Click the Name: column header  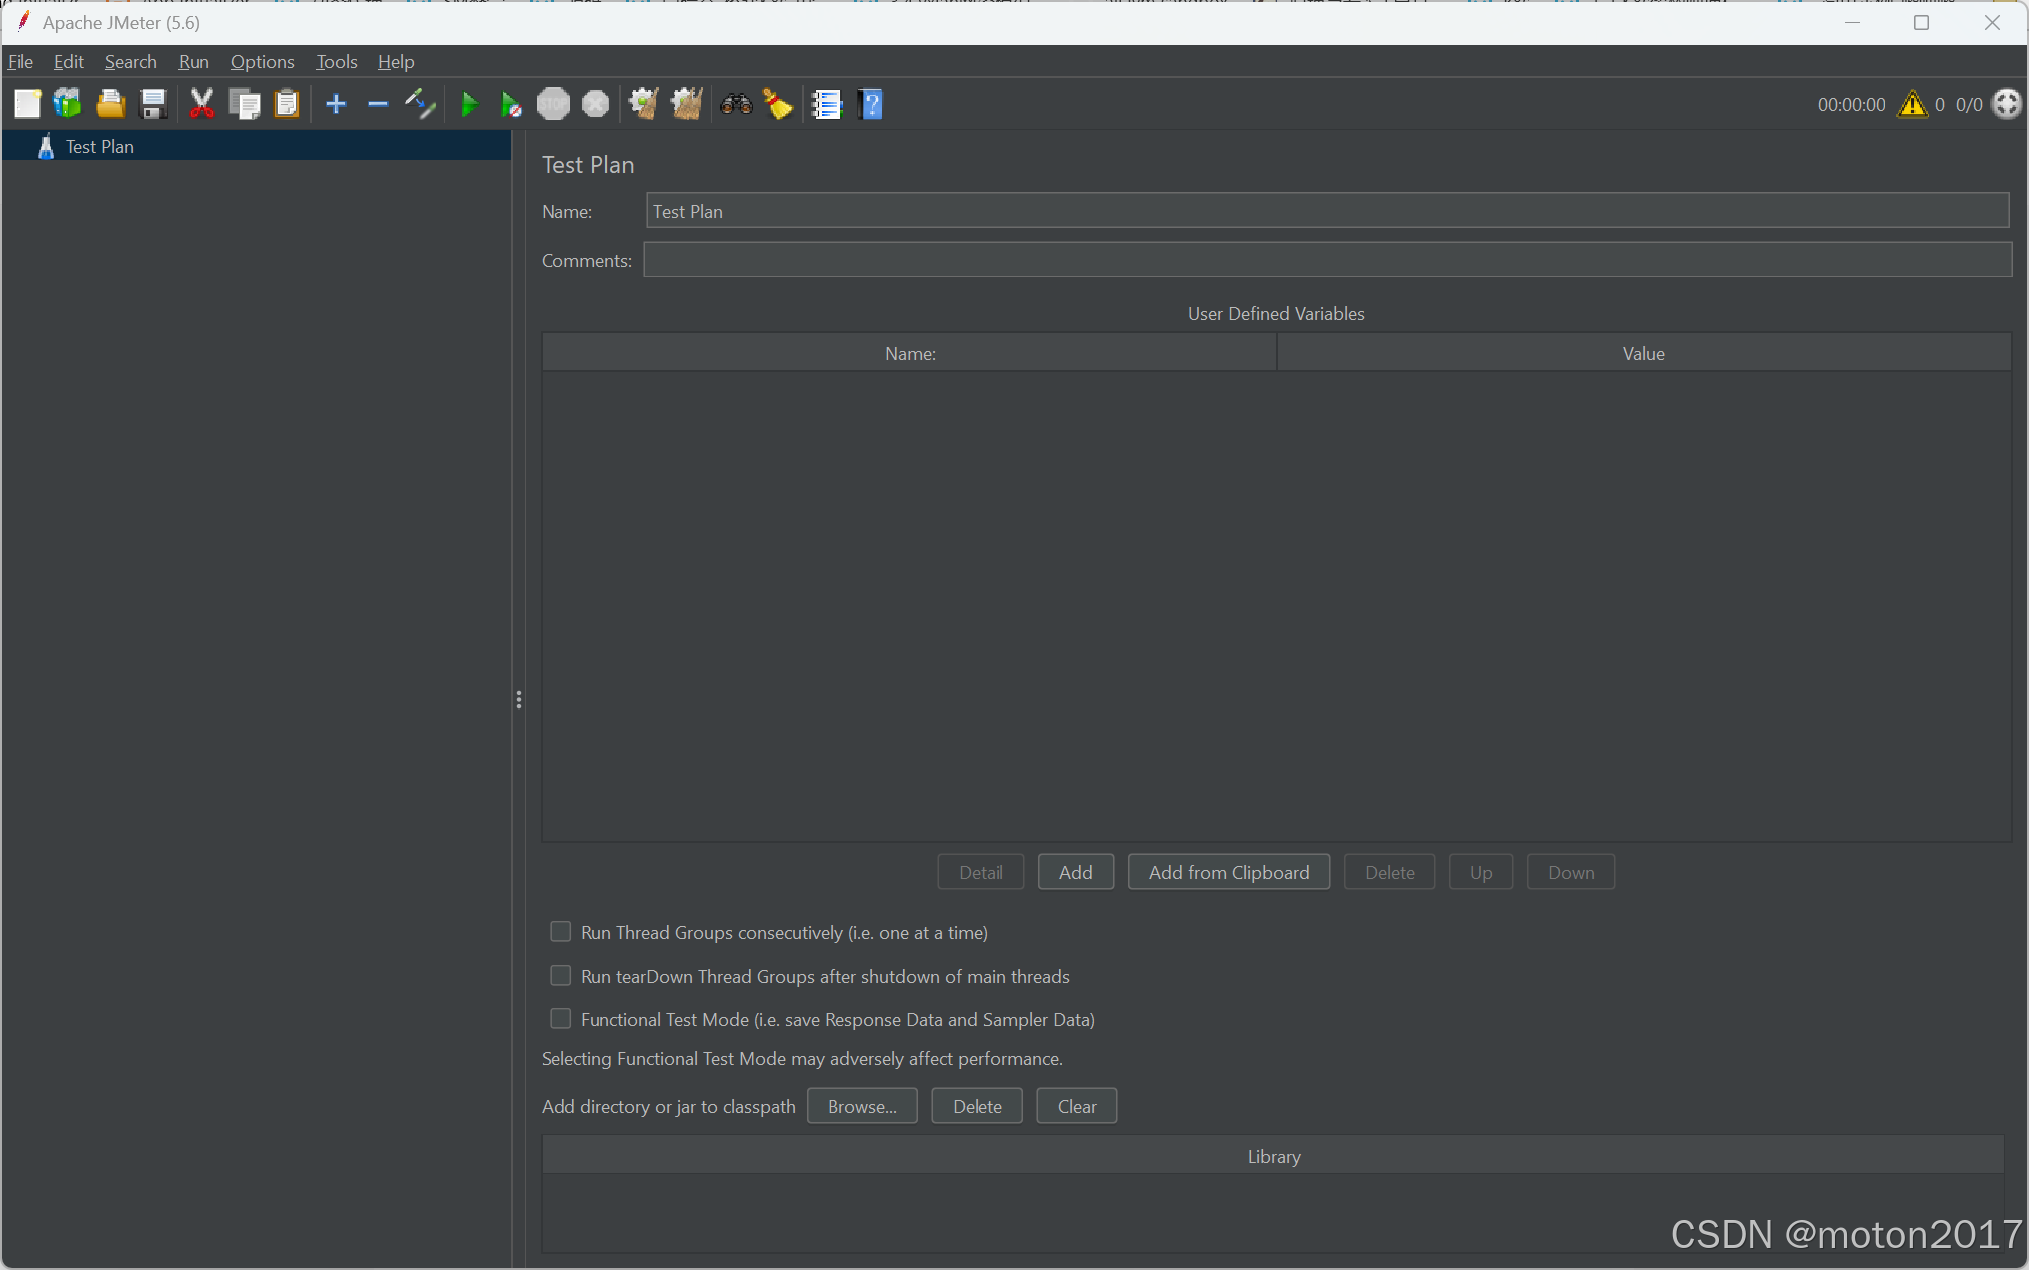910,353
